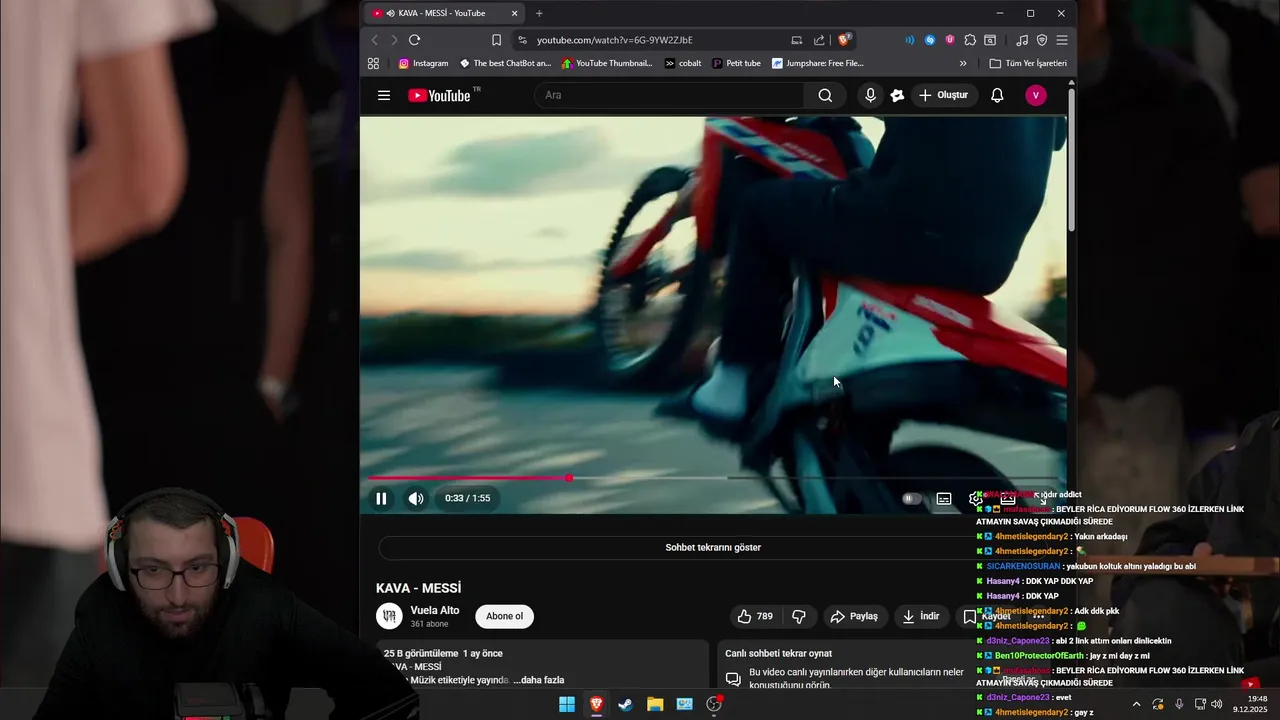Start voice search with the microphone icon
This screenshot has width=1280, height=720.
(x=870, y=95)
